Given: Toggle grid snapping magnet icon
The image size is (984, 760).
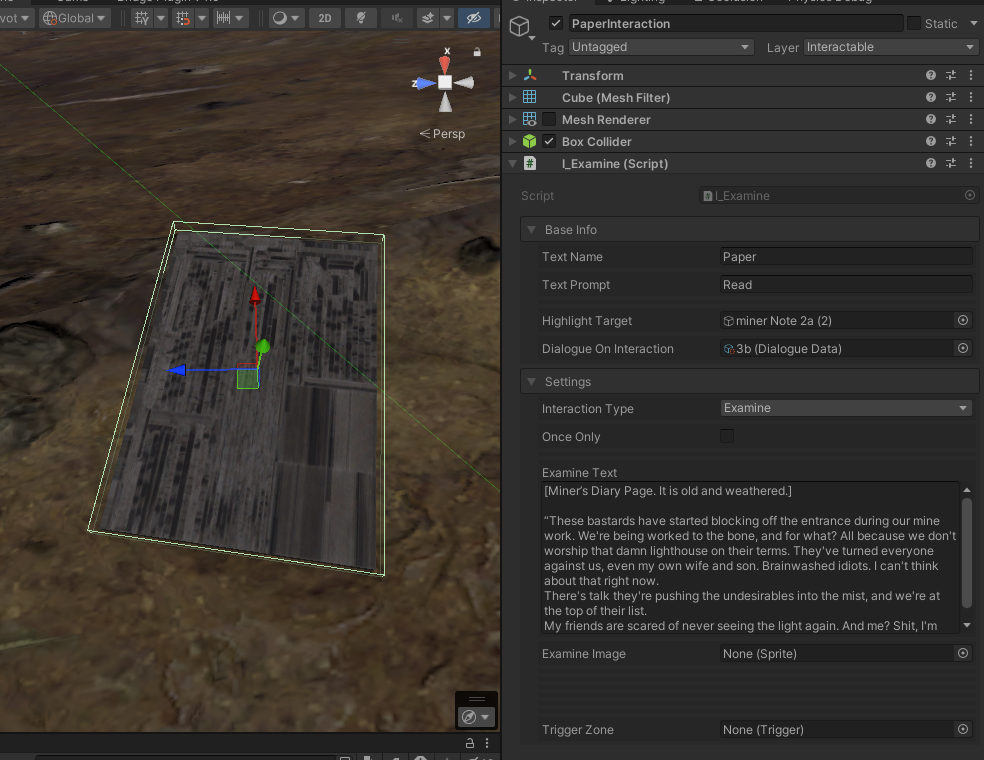Looking at the screenshot, I should point(183,18).
